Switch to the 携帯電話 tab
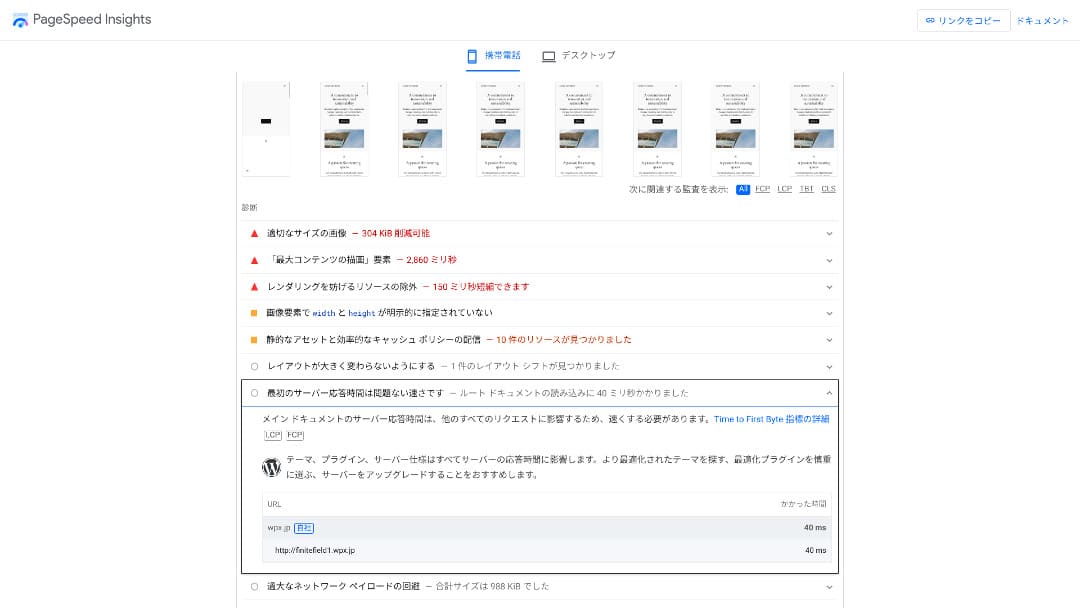Image resolution: width=1080 pixels, height=608 pixels. [493, 56]
